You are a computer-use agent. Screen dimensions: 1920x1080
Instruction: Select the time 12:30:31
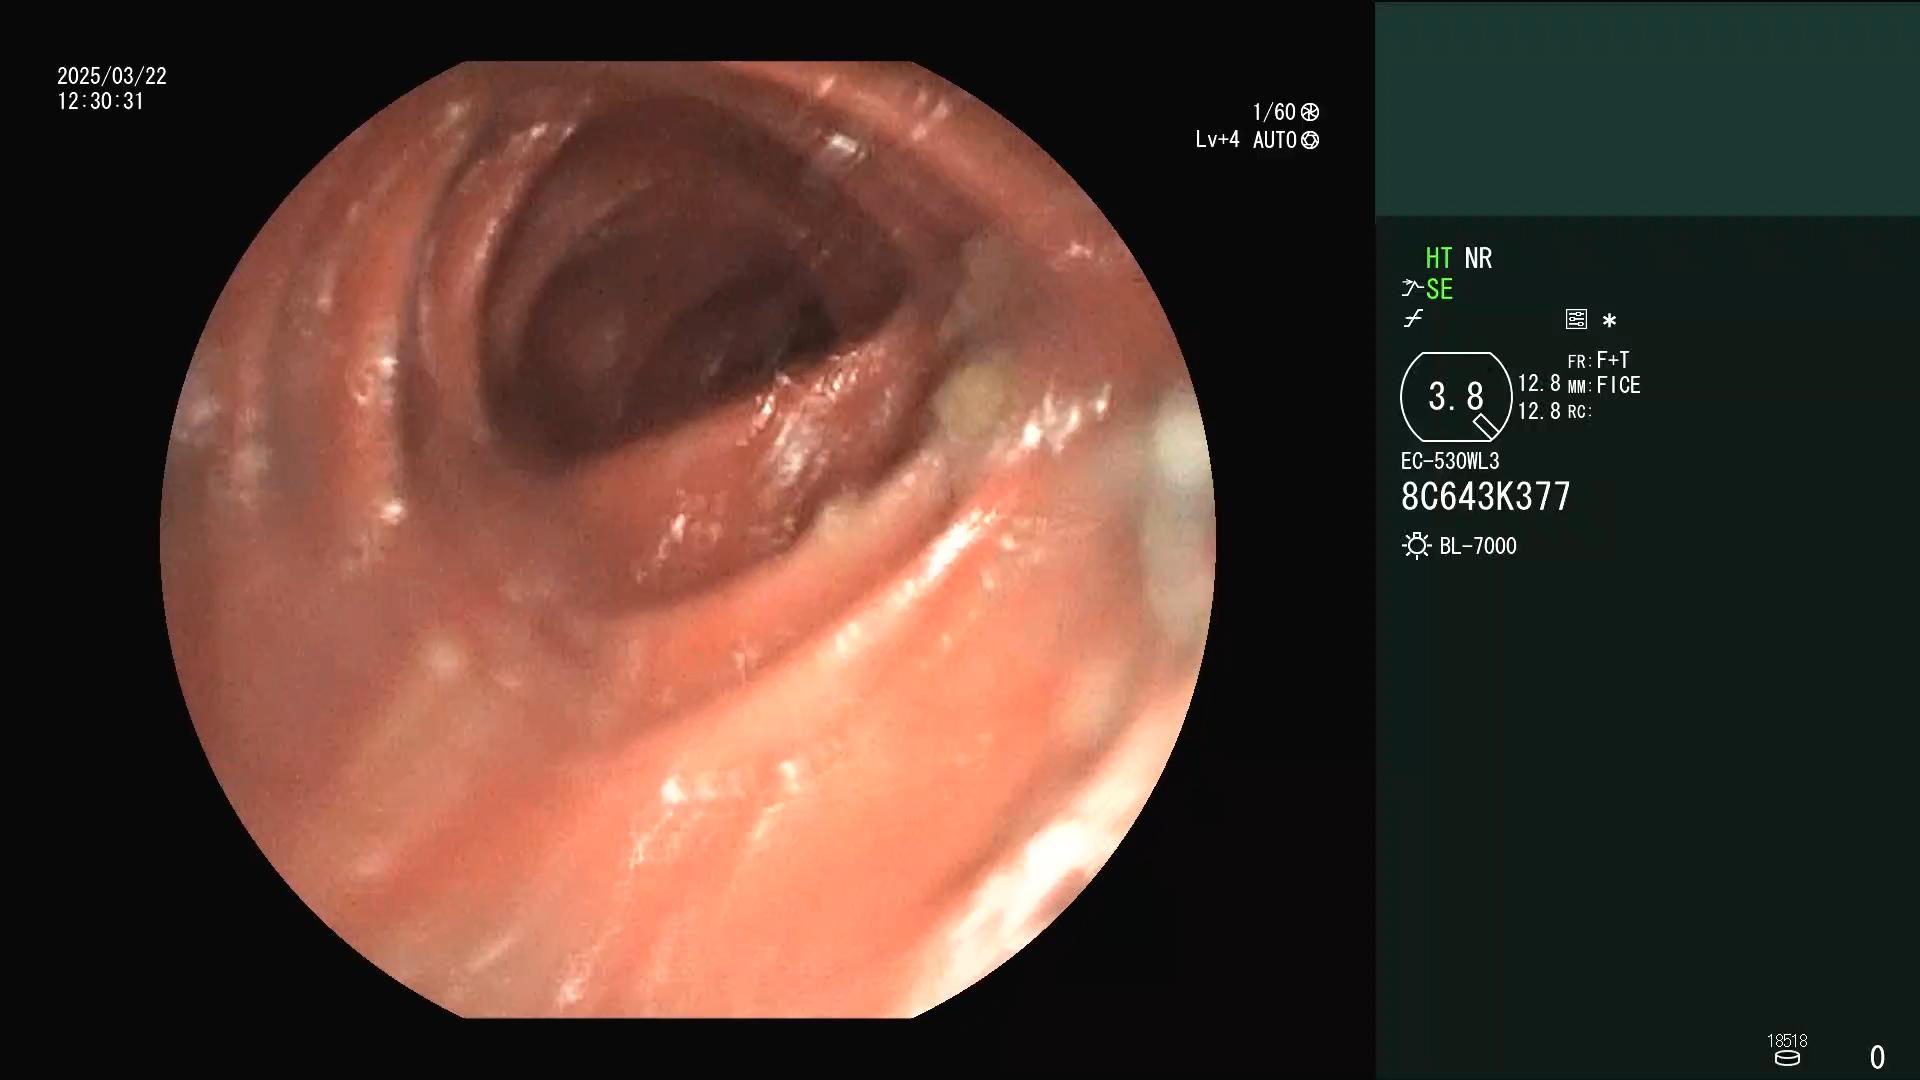(101, 101)
